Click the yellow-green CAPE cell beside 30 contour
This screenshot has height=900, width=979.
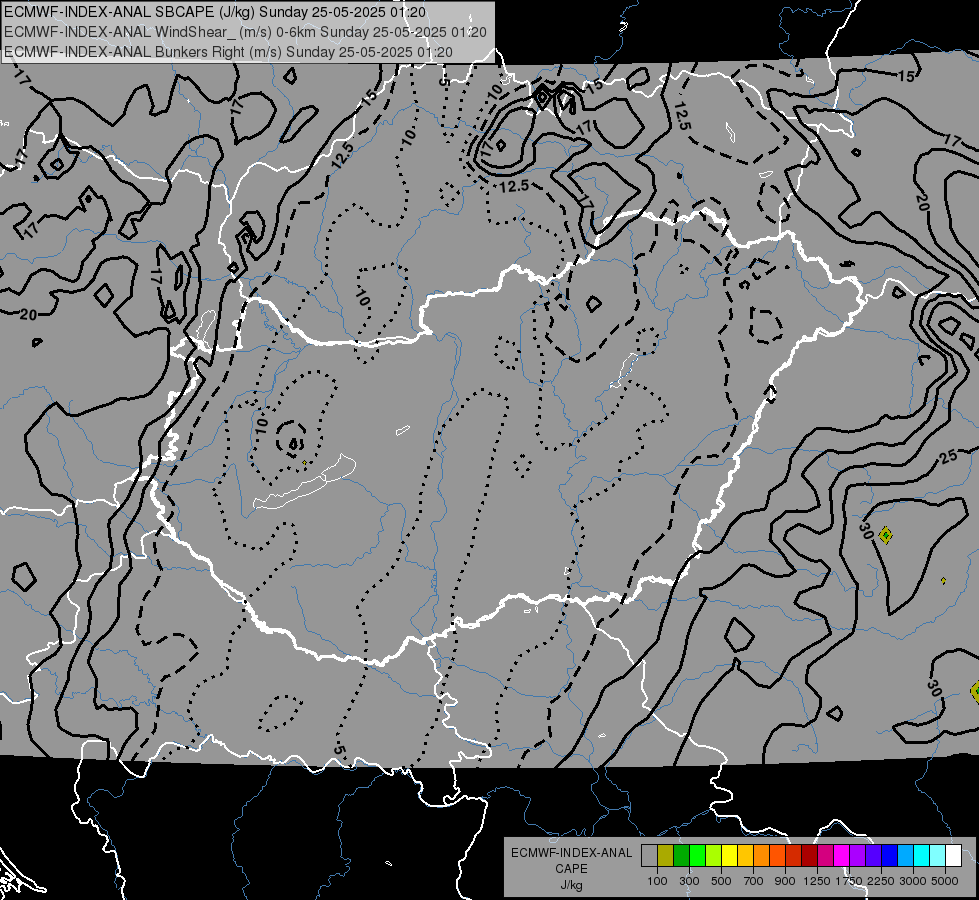point(885,535)
